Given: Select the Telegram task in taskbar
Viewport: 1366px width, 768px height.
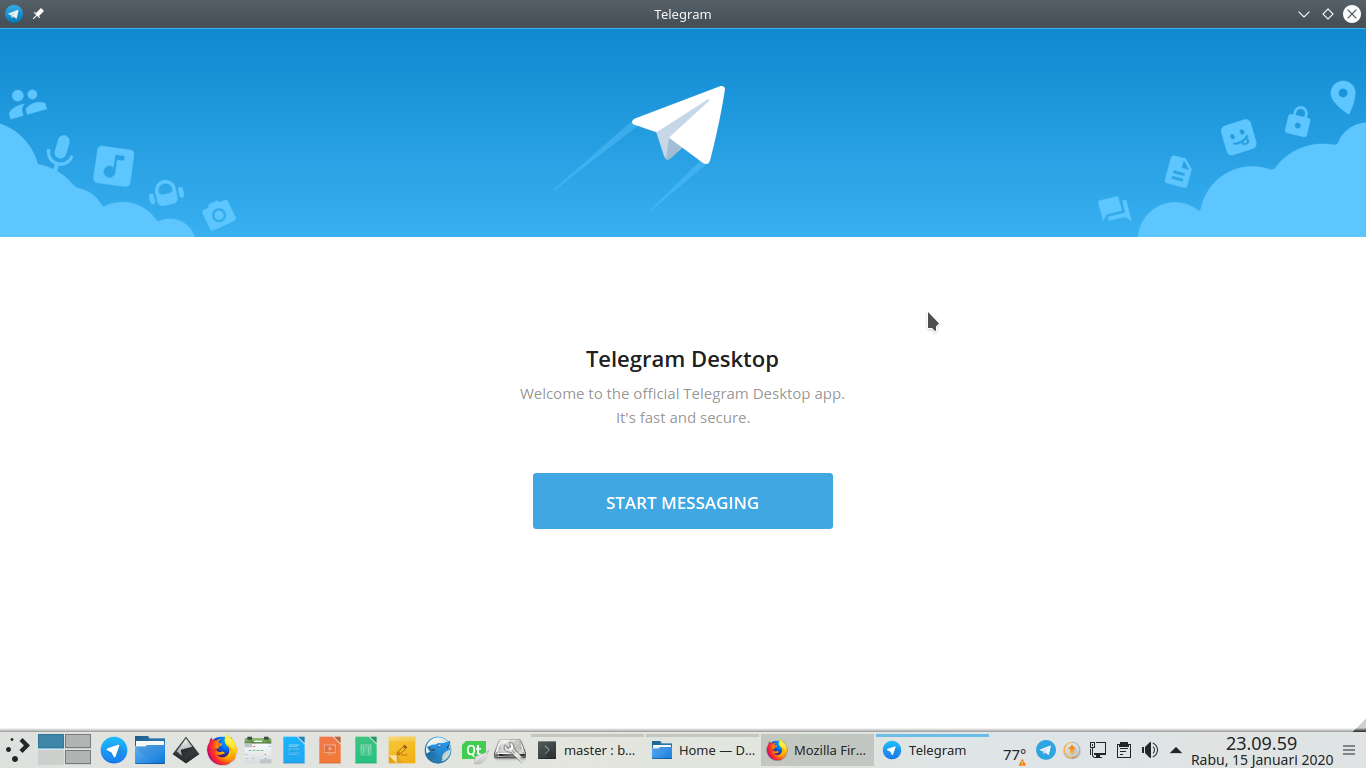Looking at the screenshot, I should click(x=932, y=750).
